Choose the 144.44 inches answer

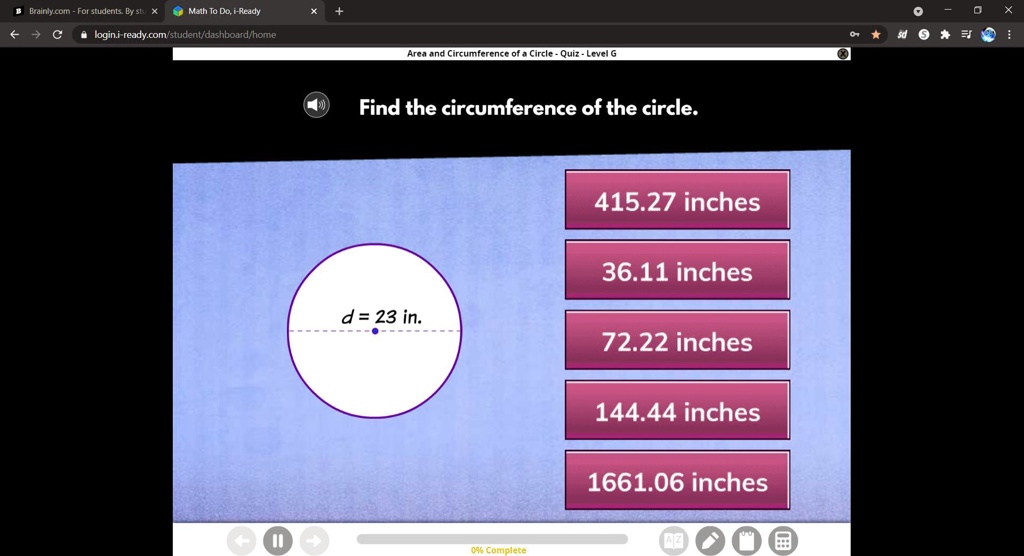[677, 410]
